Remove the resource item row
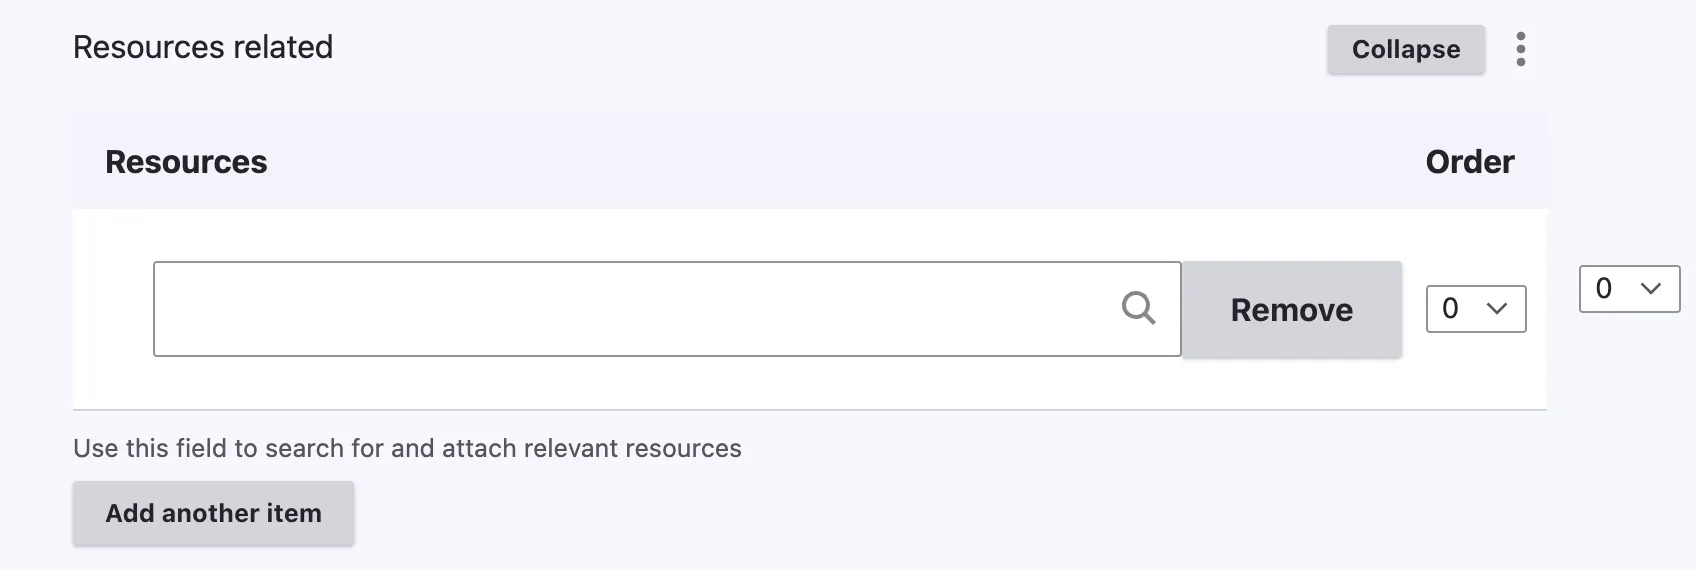The width and height of the screenshot is (1696, 570). [1291, 310]
